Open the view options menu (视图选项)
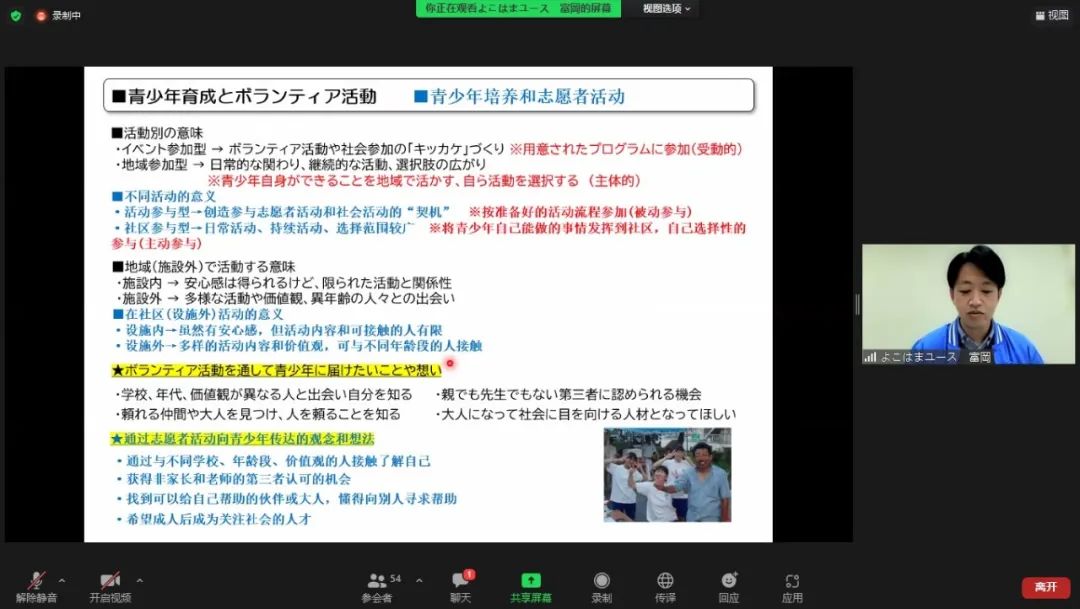This screenshot has height=609, width=1080. click(666, 8)
